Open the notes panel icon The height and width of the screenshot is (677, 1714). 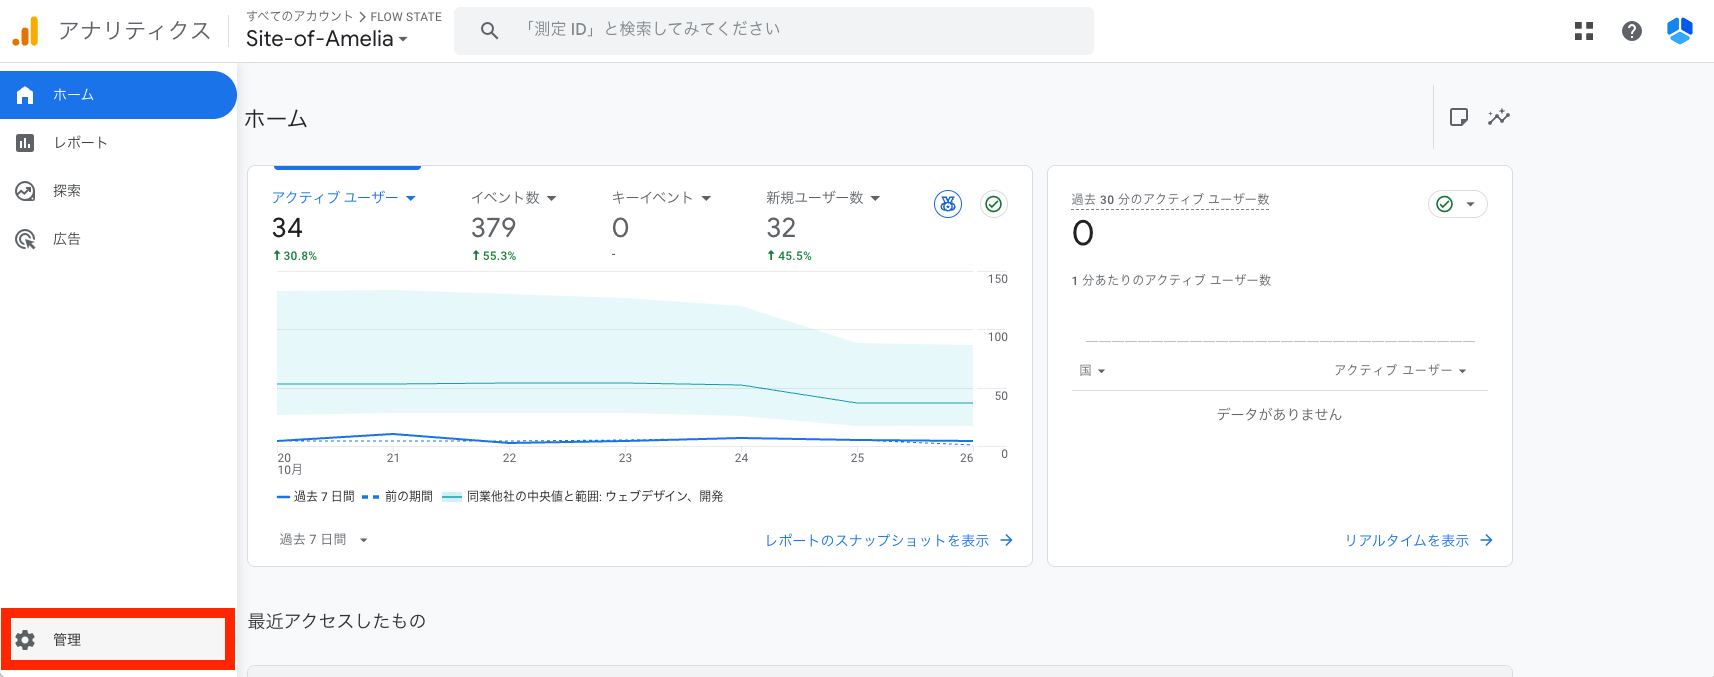[x=1459, y=117]
